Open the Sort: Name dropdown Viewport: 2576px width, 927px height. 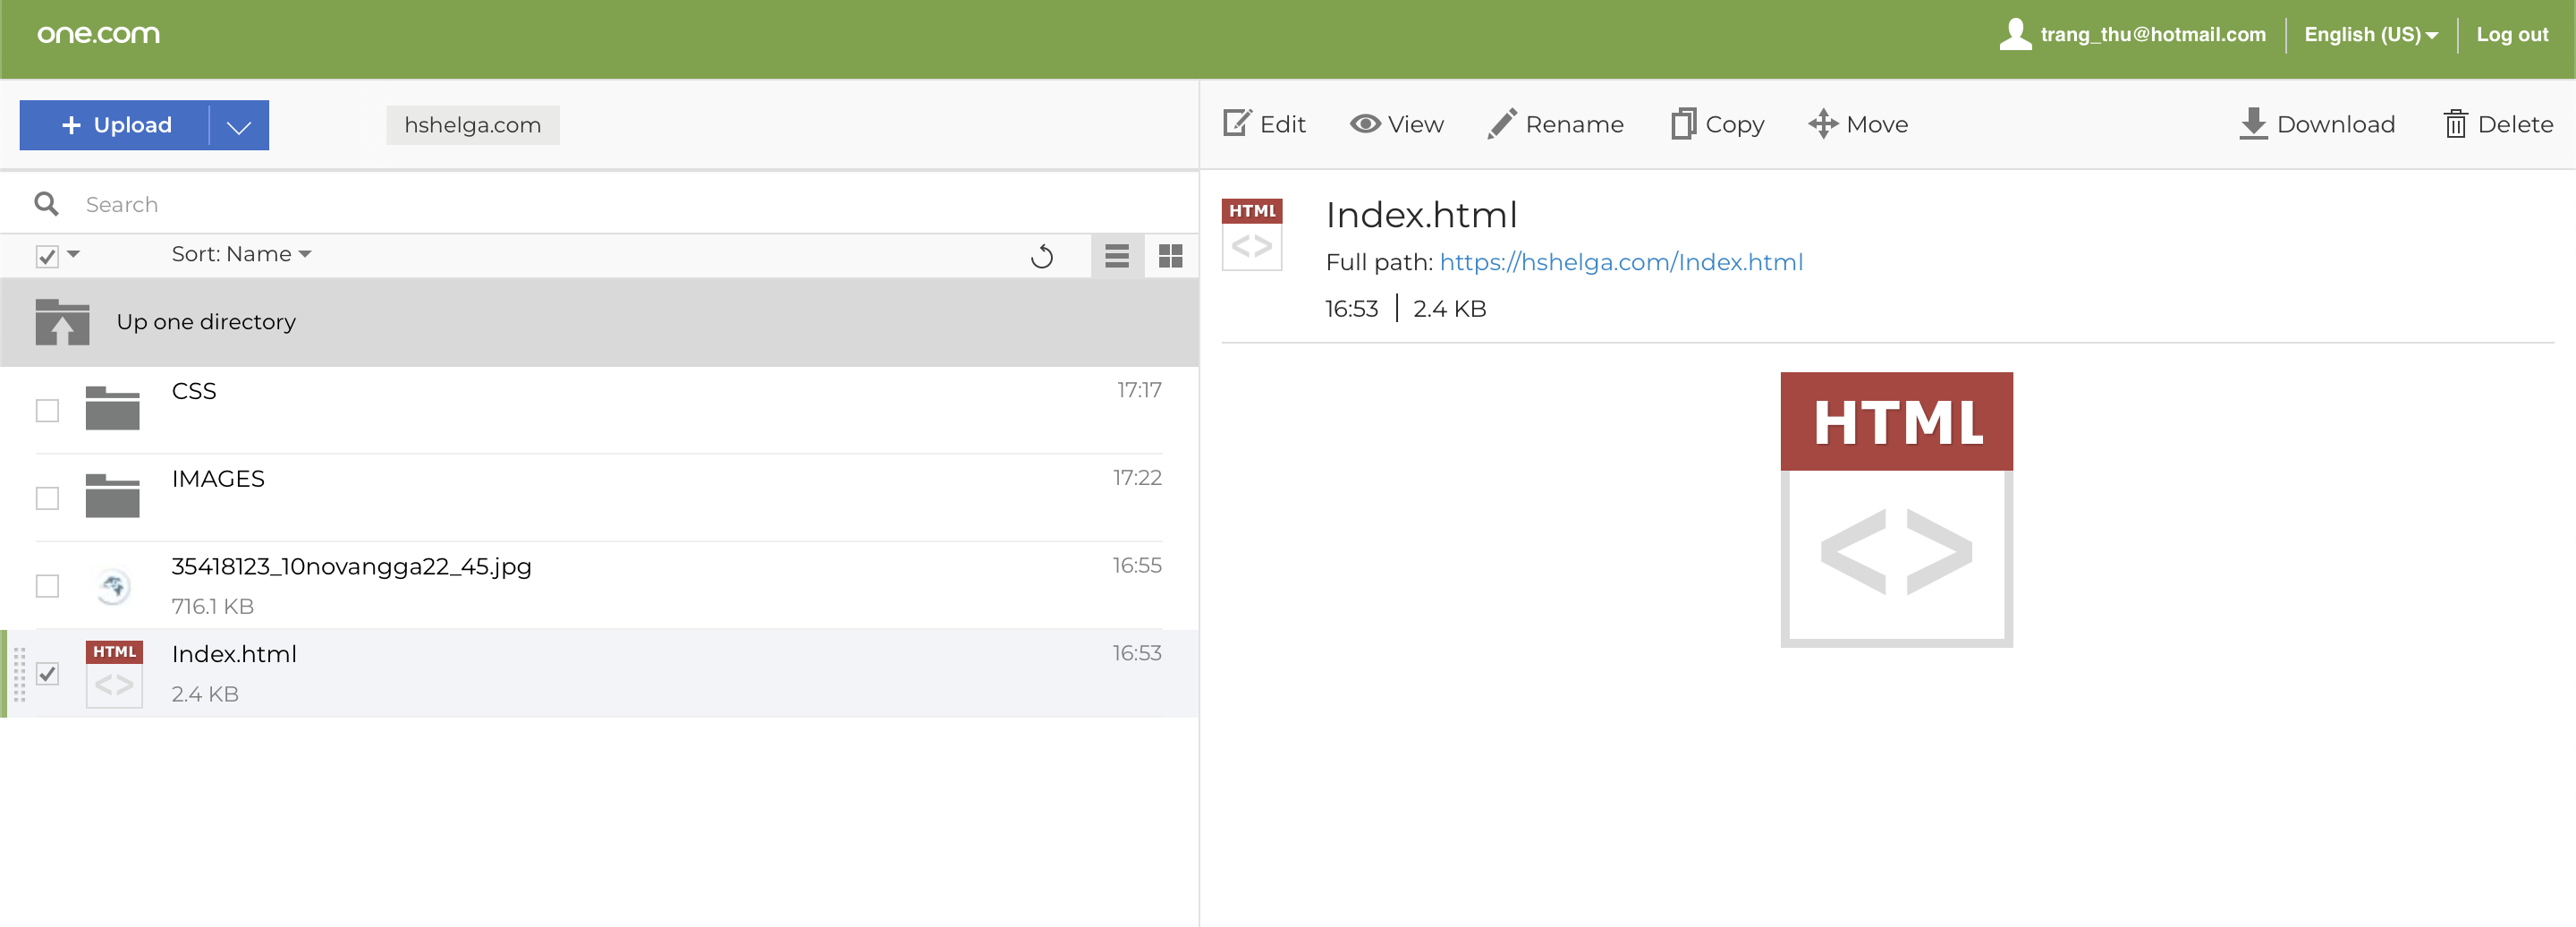click(241, 254)
